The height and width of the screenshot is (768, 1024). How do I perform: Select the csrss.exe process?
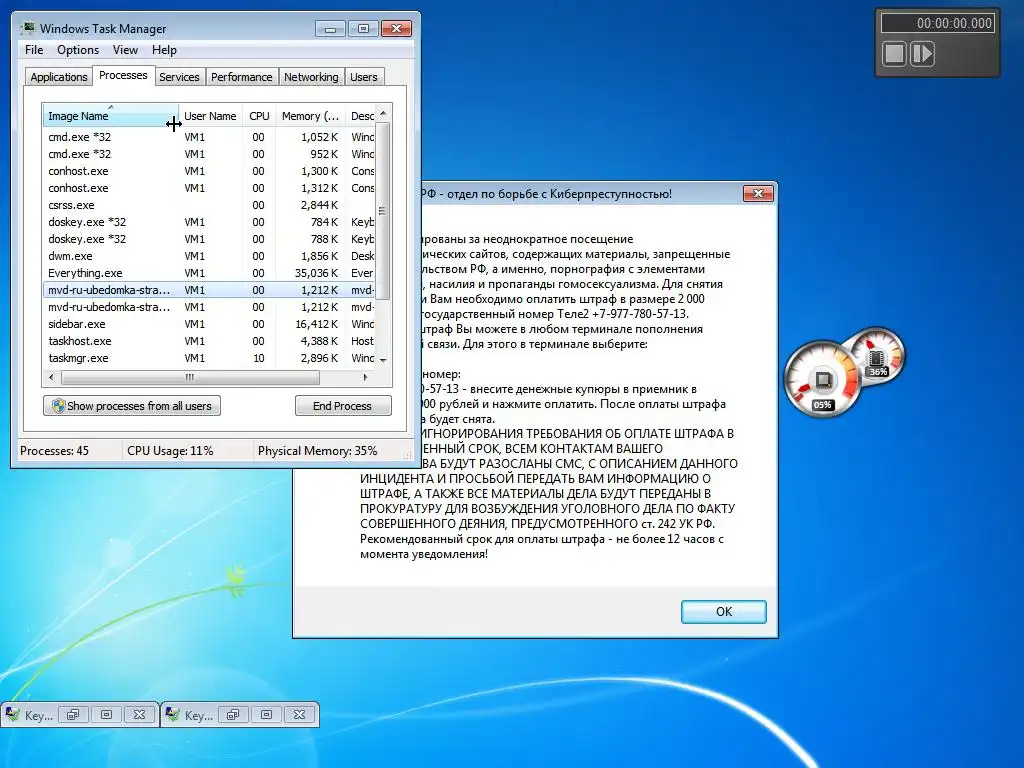click(209, 205)
